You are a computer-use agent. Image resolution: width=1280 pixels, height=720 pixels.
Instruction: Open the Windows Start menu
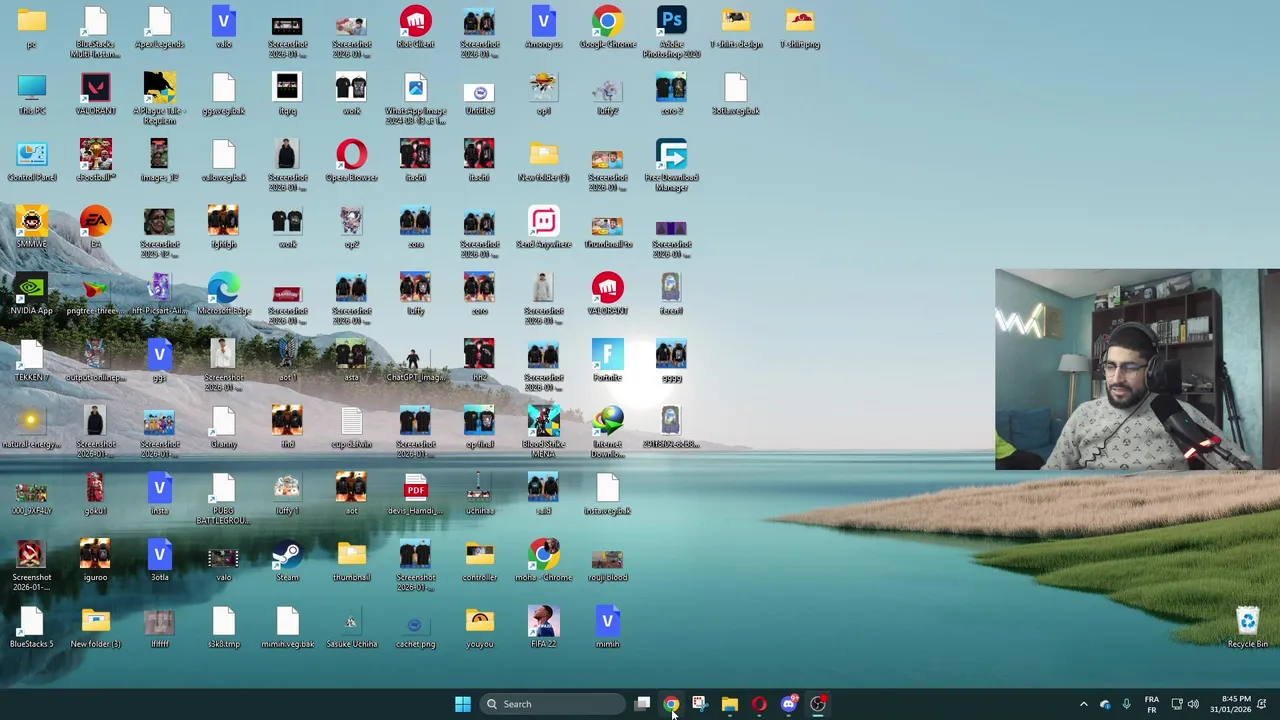pos(462,704)
